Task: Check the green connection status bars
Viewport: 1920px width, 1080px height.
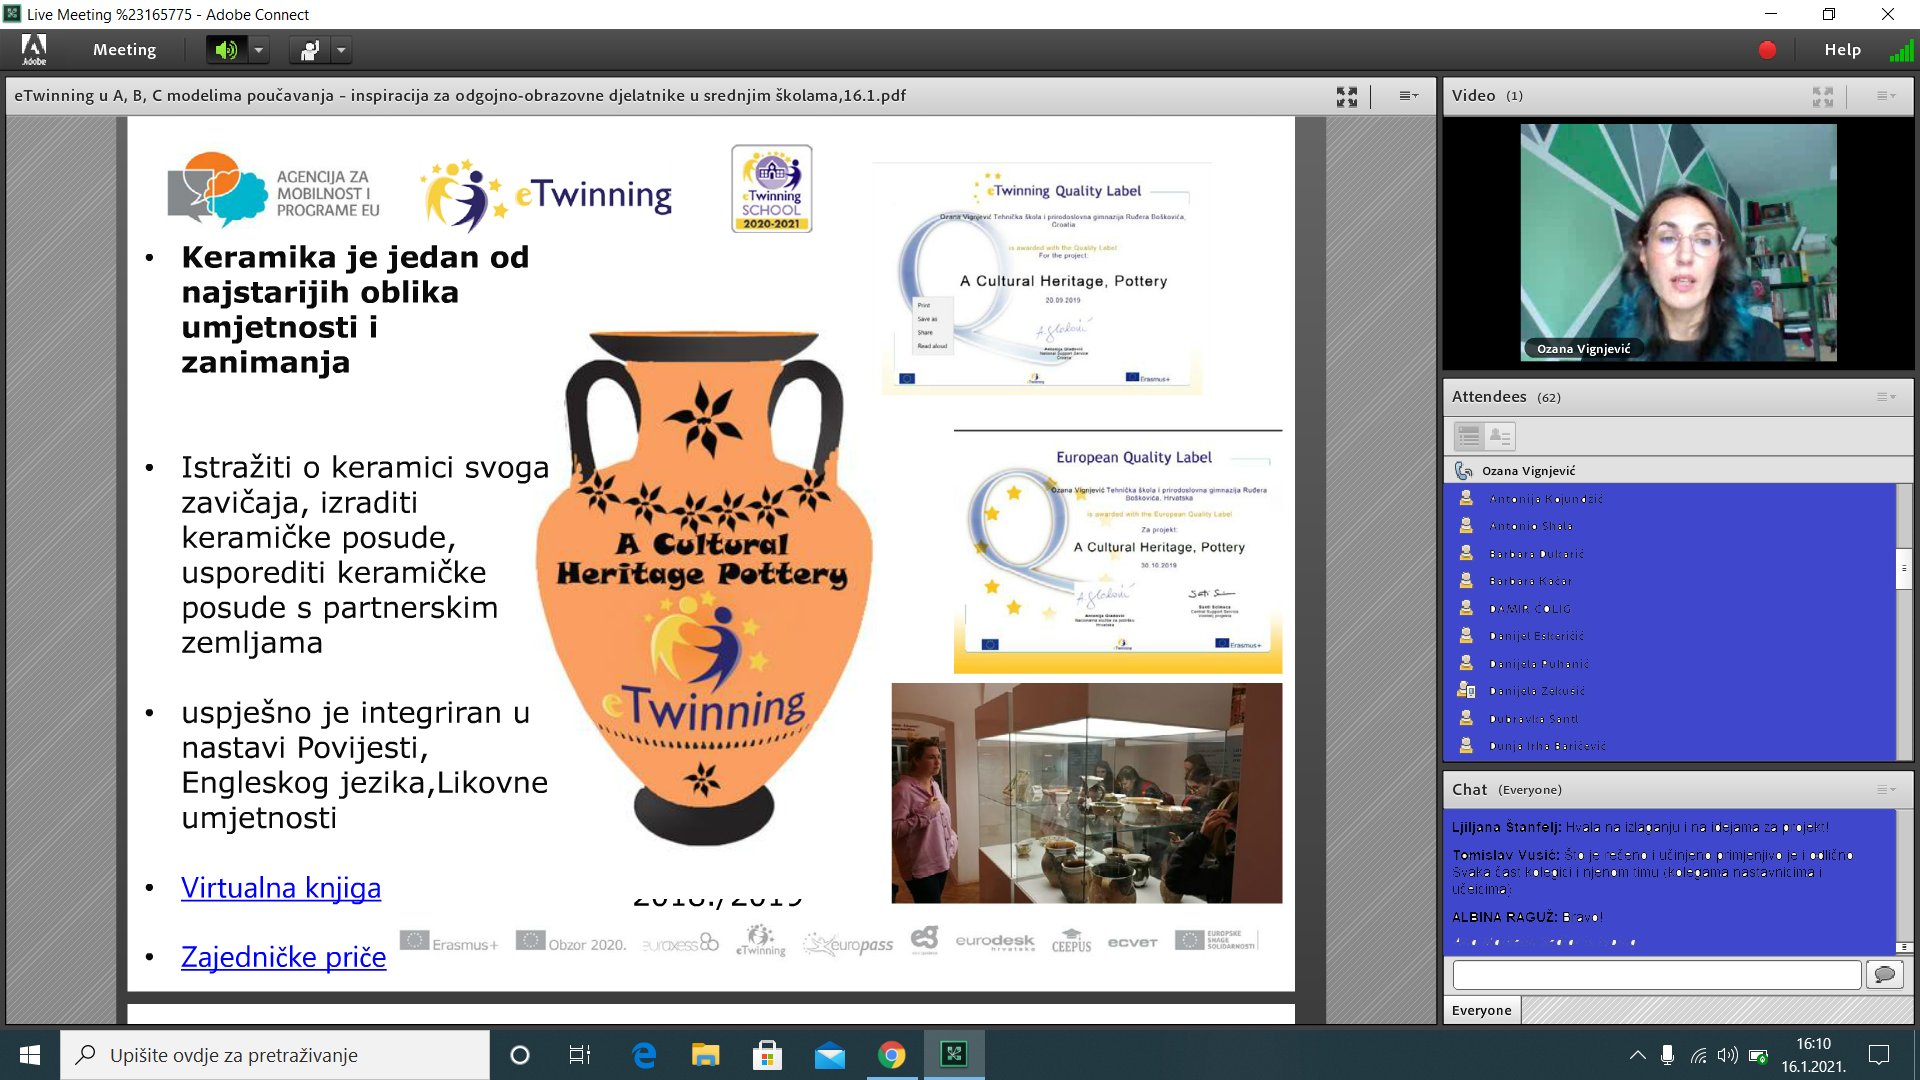Action: coord(1901,50)
